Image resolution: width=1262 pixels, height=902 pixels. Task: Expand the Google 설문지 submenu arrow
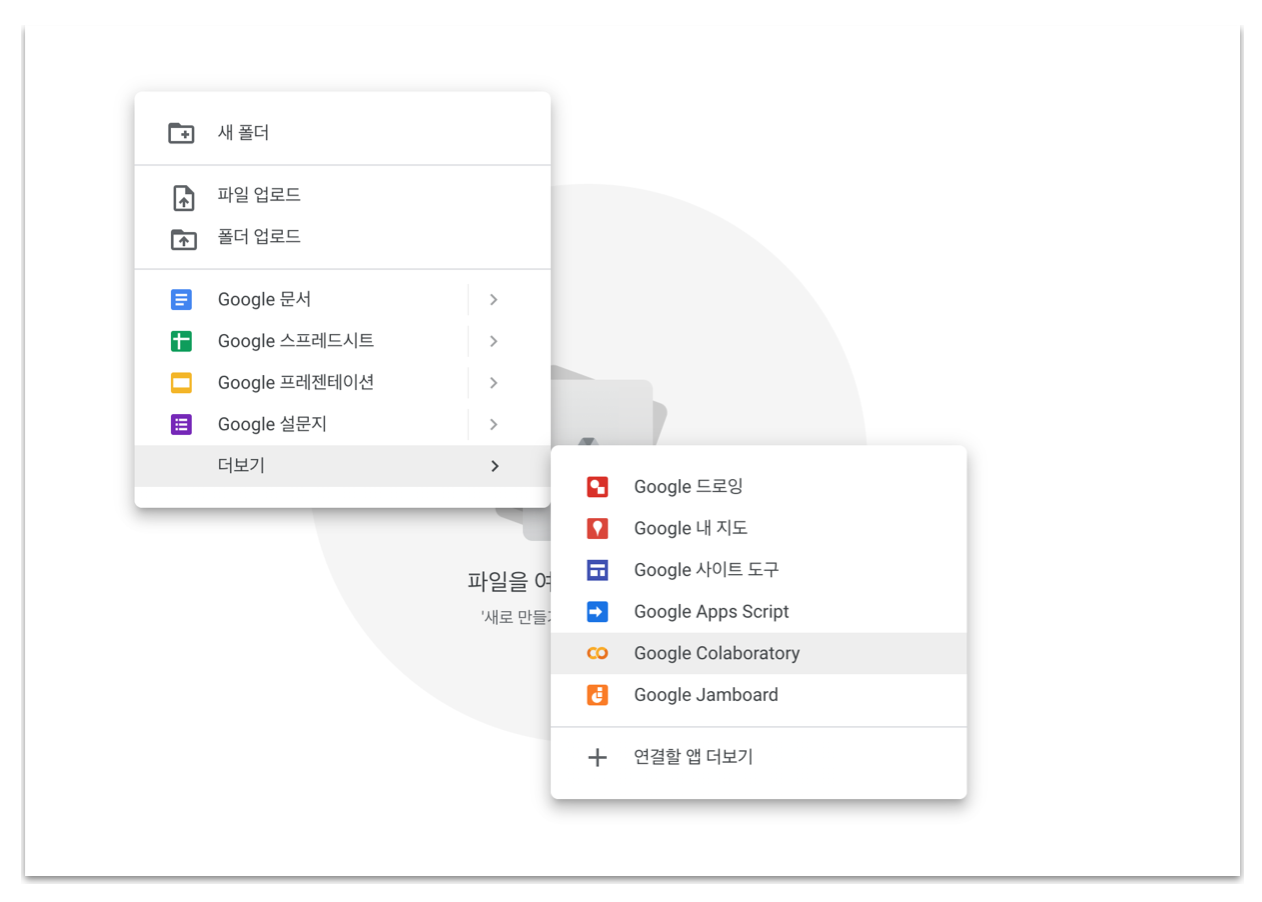494,424
